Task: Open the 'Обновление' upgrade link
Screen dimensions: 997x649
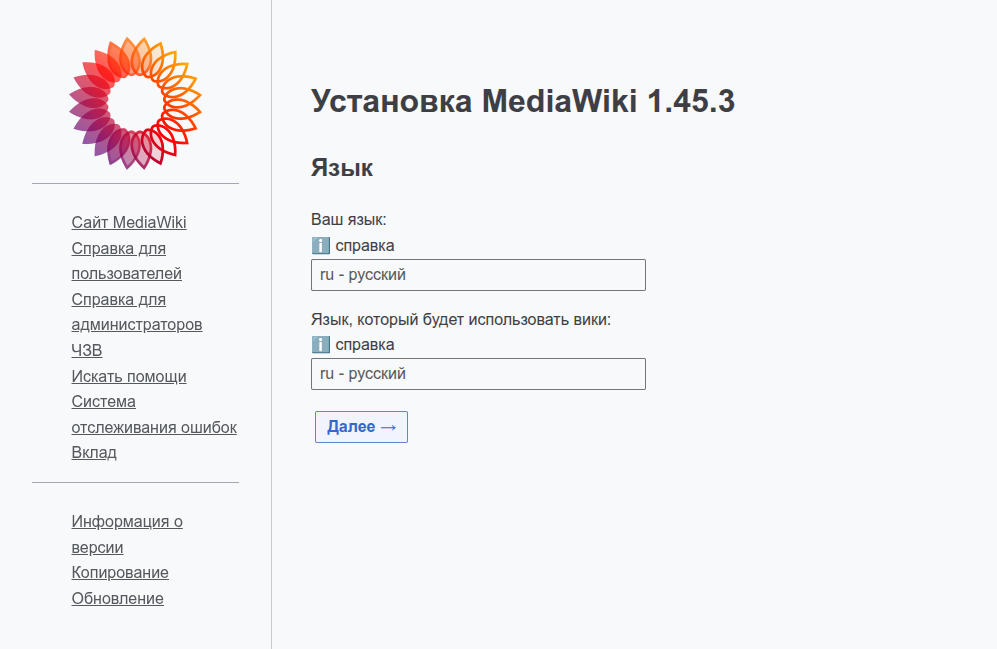Action: pos(117,598)
